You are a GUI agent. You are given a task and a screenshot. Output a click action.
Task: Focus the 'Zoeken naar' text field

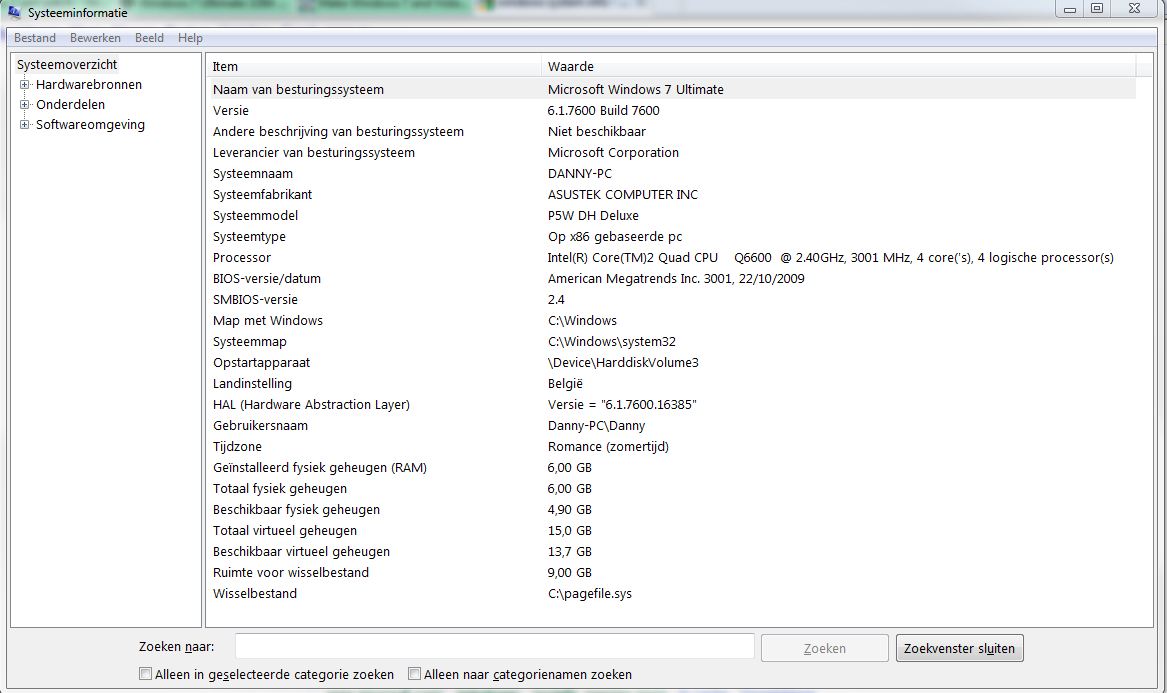click(x=494, y=647)
